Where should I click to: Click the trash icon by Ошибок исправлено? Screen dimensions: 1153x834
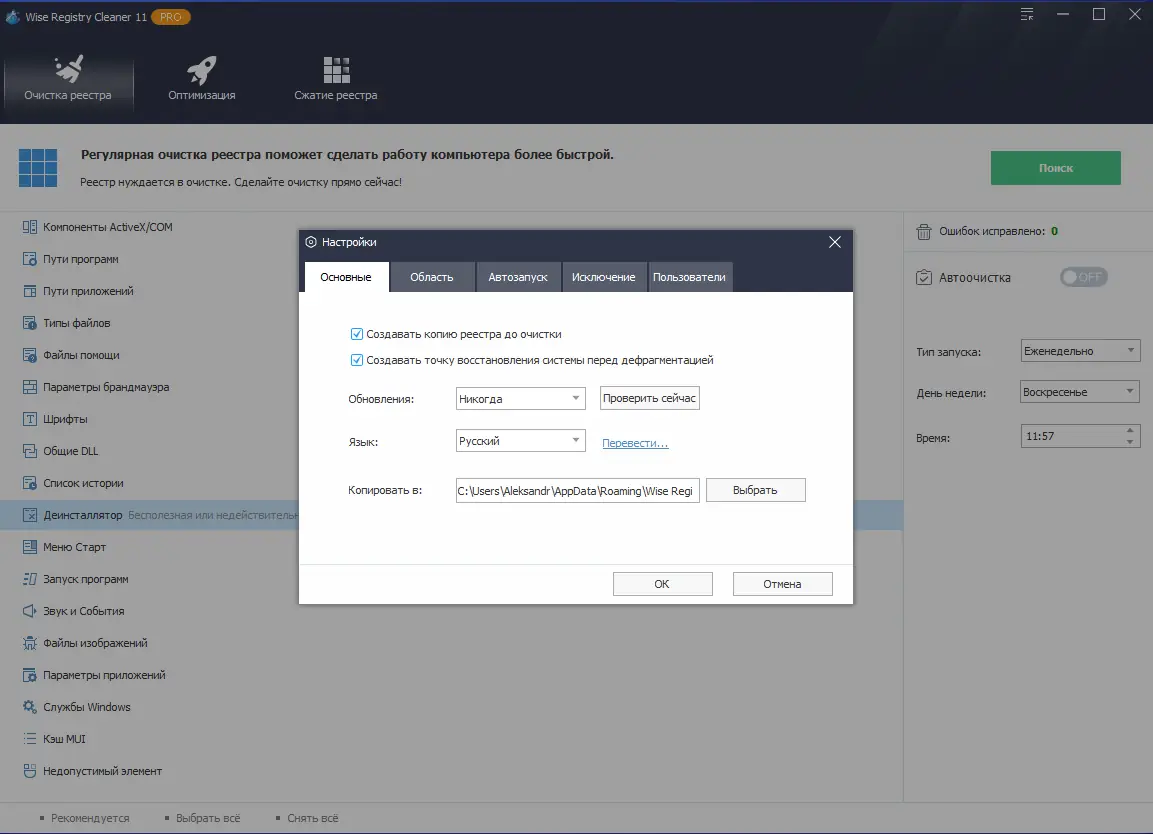[924, 232]
